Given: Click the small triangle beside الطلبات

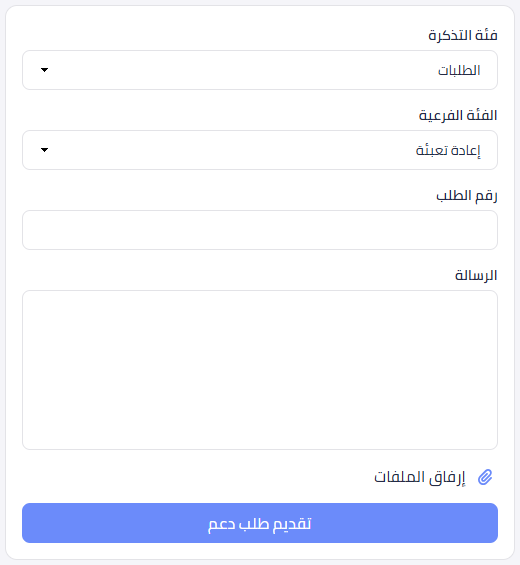Looking at the screenshot, I should (x=44, y=70).
